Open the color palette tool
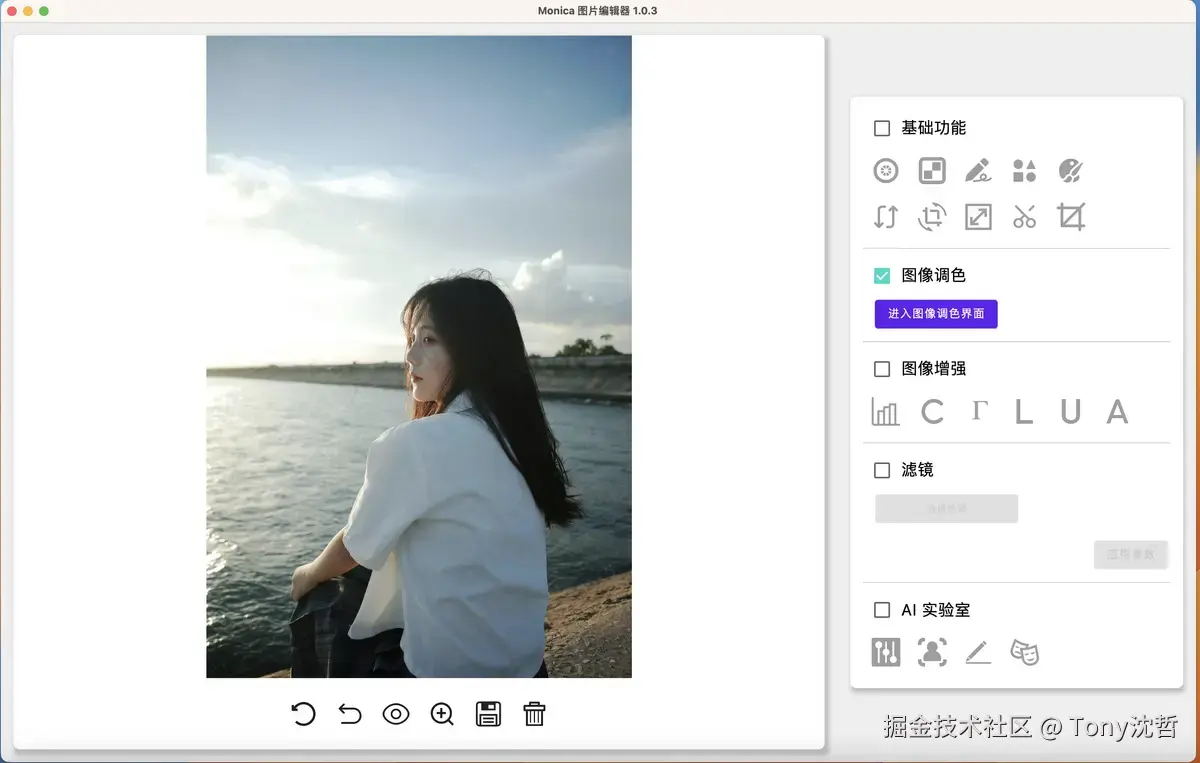The height and width of the screenshot is (763, 1200). coord(1071,170)
